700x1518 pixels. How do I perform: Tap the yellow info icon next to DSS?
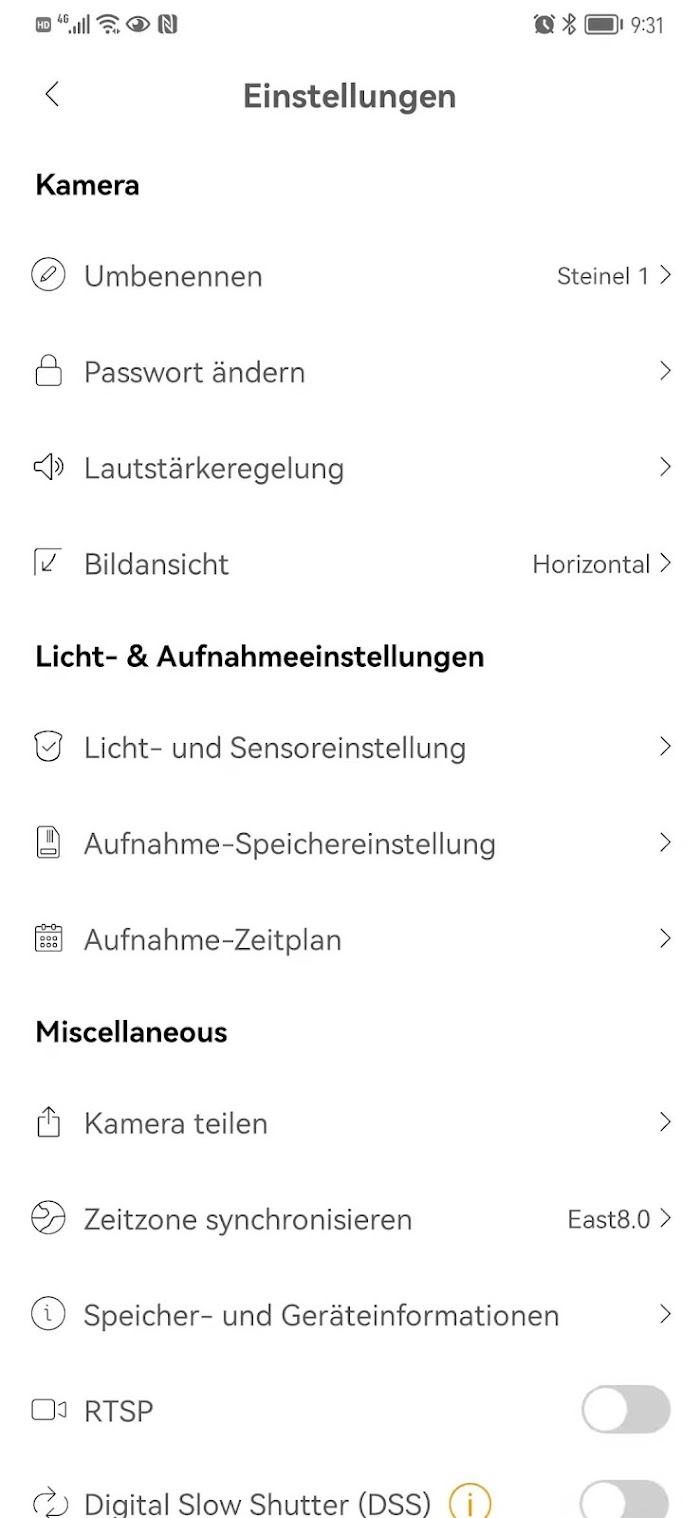(x=470, y=1502)
